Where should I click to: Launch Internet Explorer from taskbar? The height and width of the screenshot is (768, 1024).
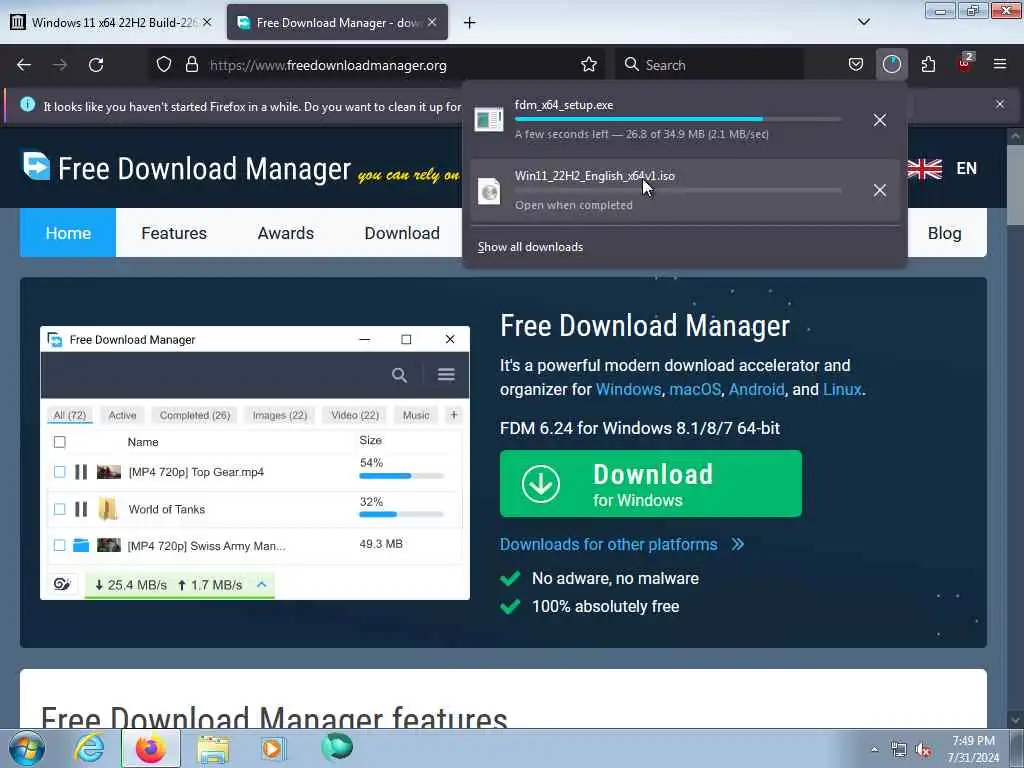click(89, 748)
